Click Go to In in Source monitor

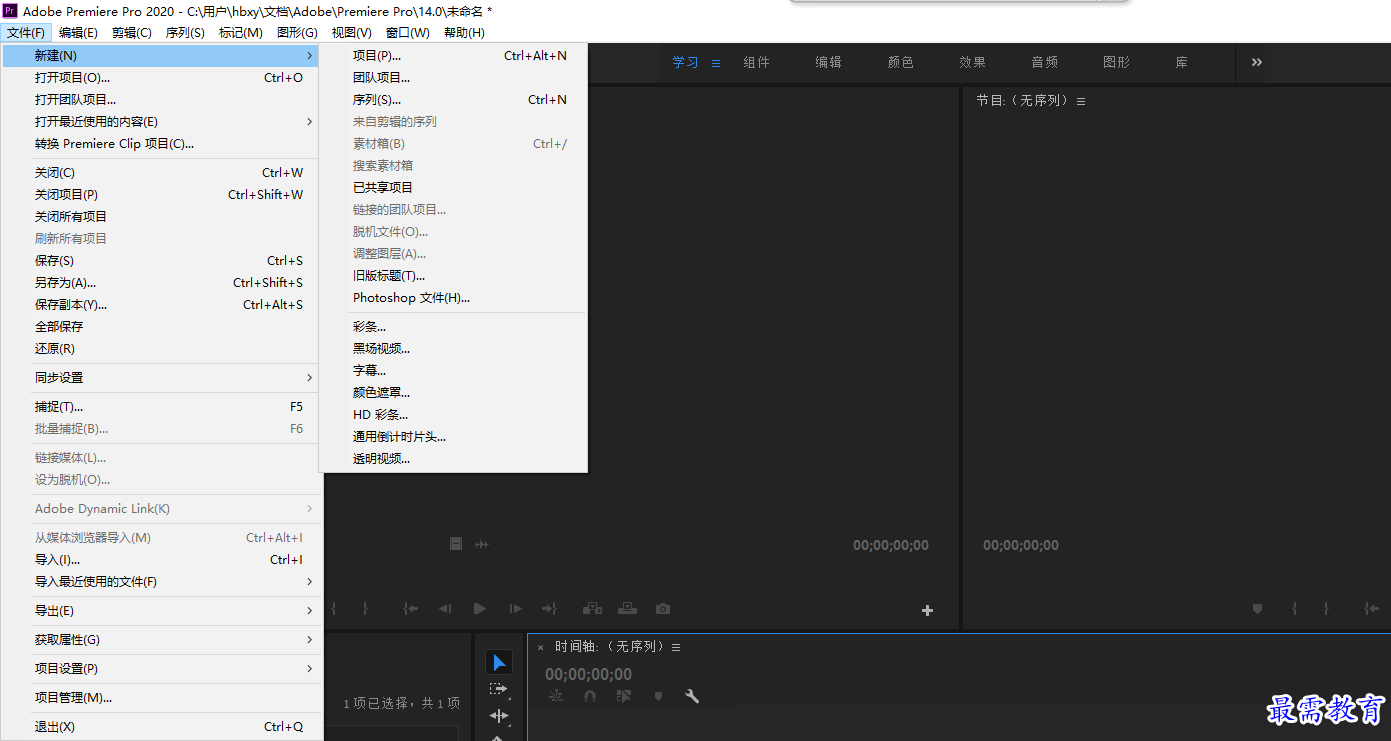coord(410,608)
